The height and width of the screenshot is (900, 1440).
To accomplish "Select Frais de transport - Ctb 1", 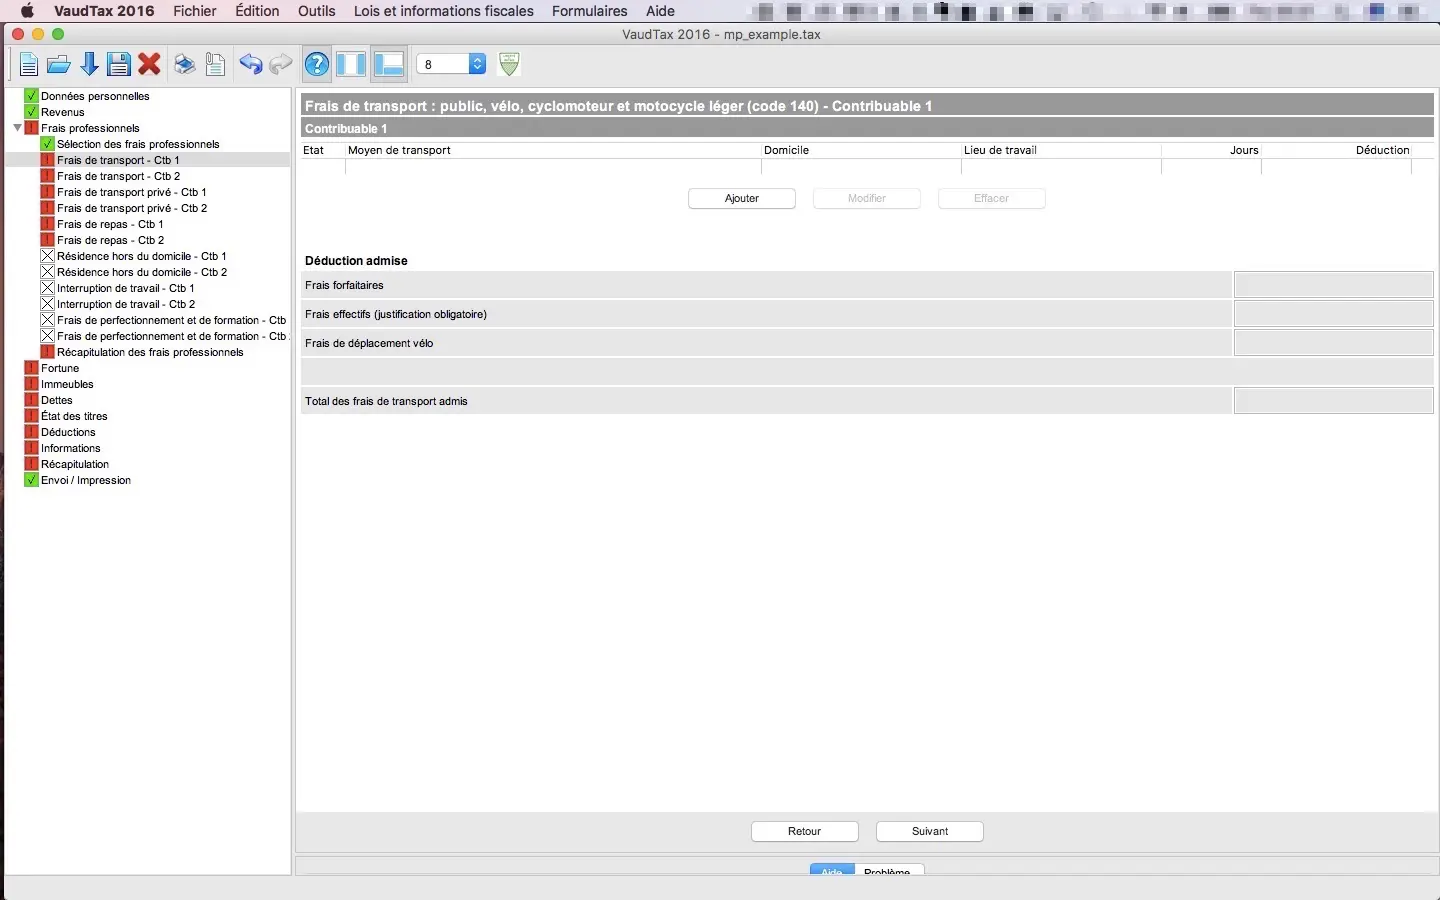I will (118, 160).
